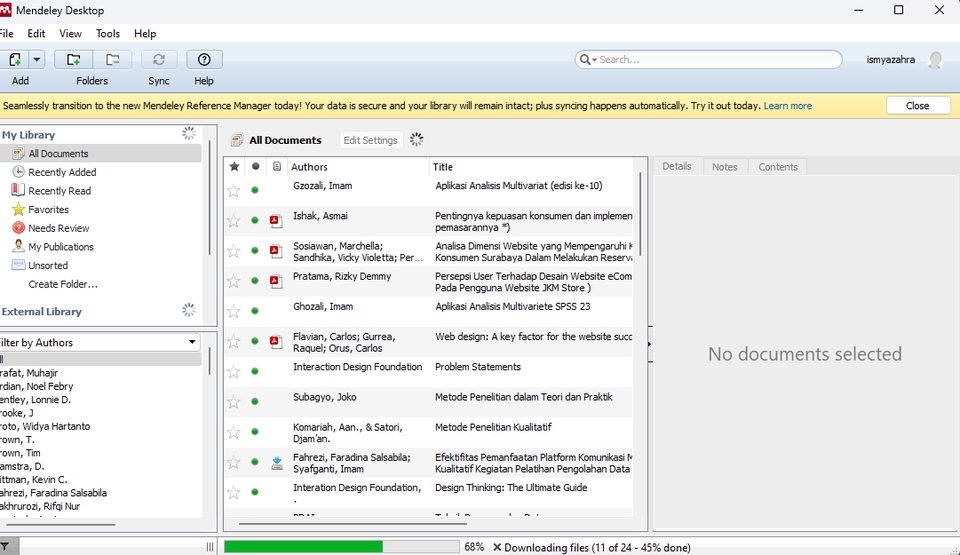
Task: Open the Unsorted folder
Action: [x=48, y=265]
